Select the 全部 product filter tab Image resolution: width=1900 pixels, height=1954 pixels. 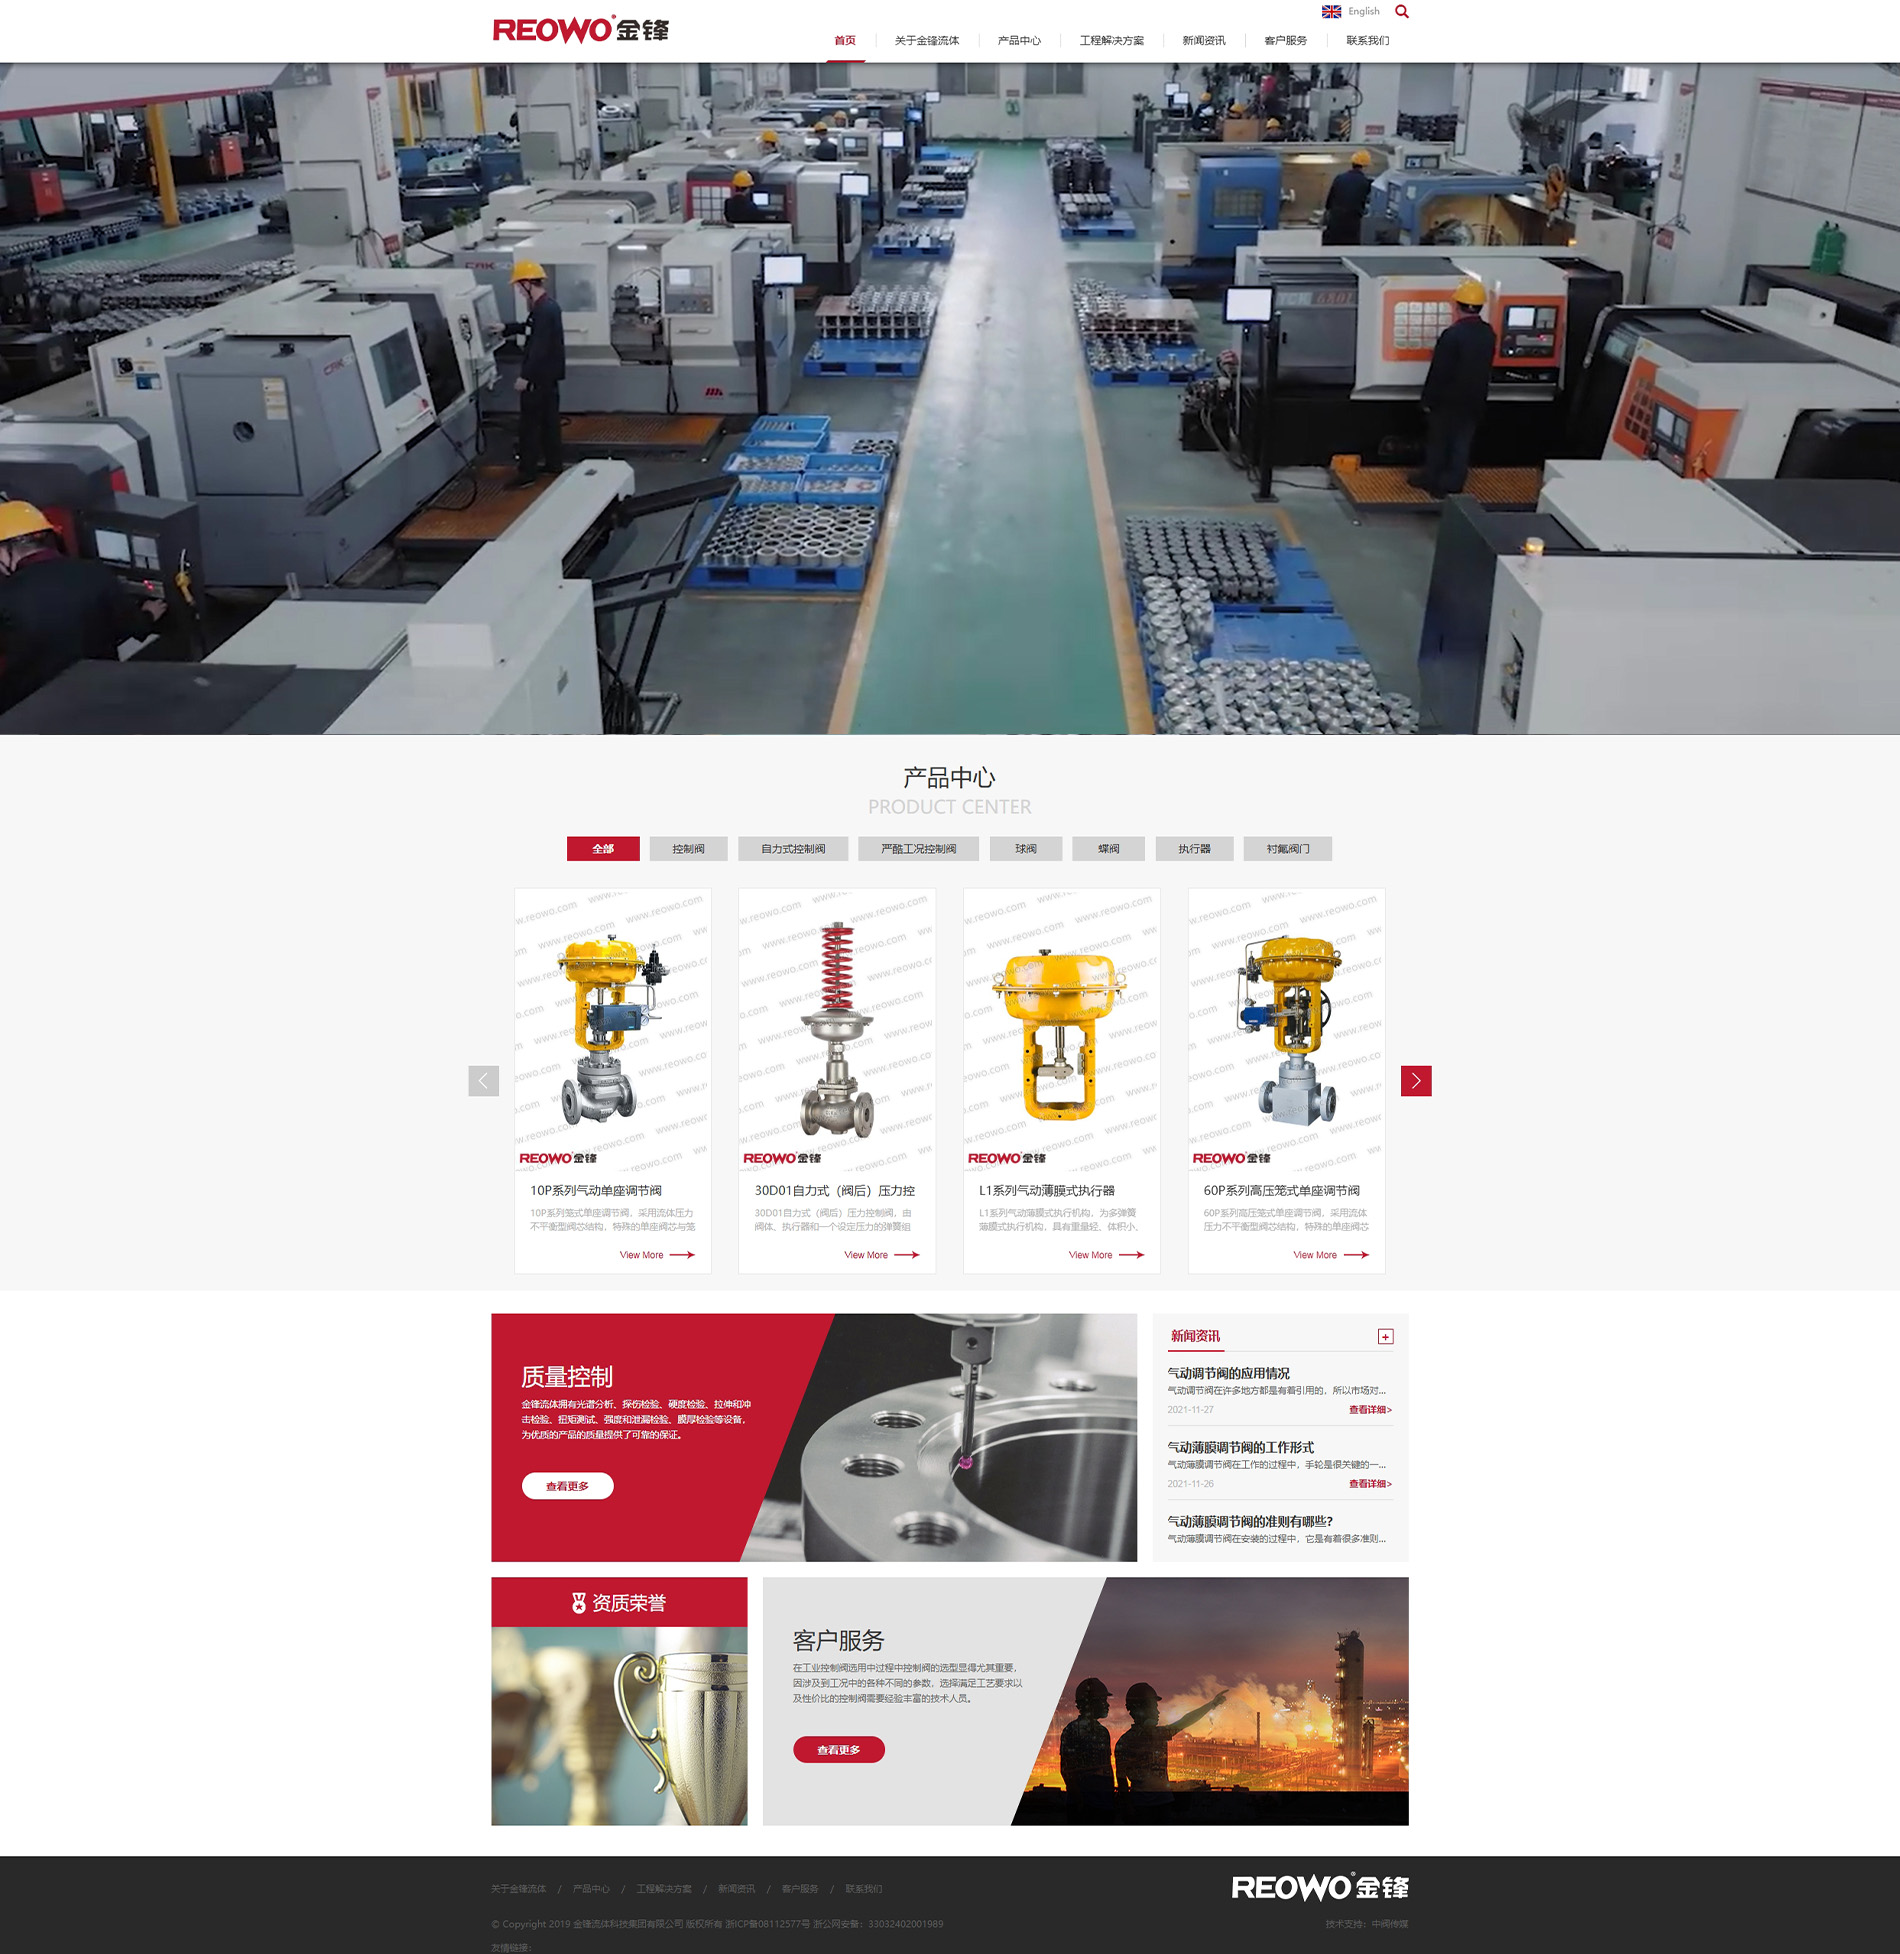click(x=603, y=849)
